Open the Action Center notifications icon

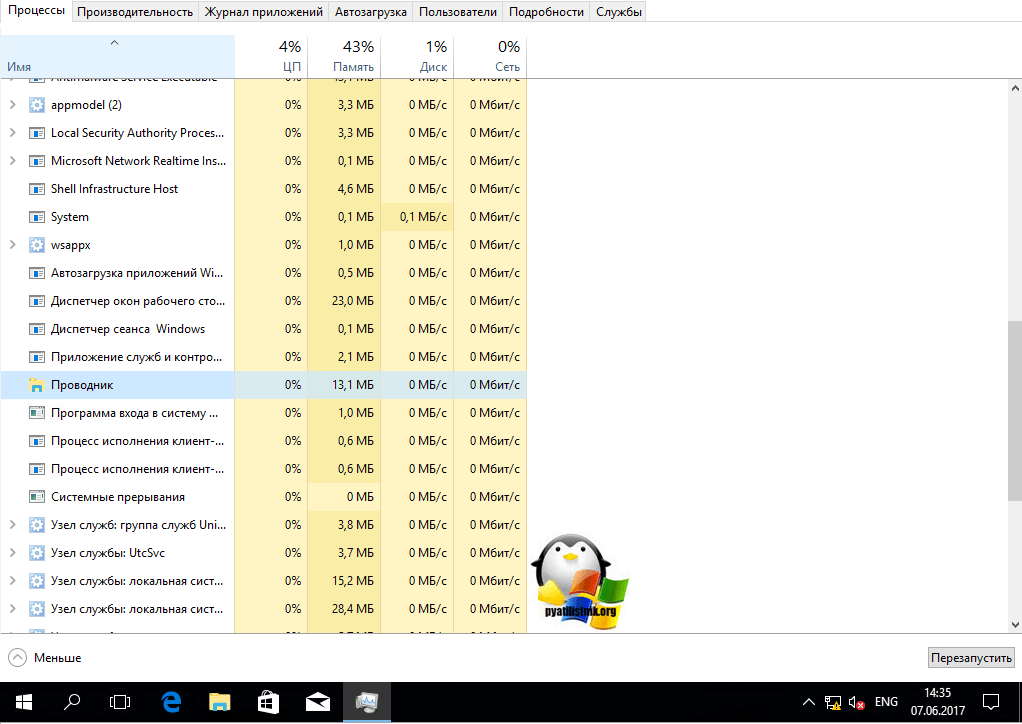pos(990,702)
